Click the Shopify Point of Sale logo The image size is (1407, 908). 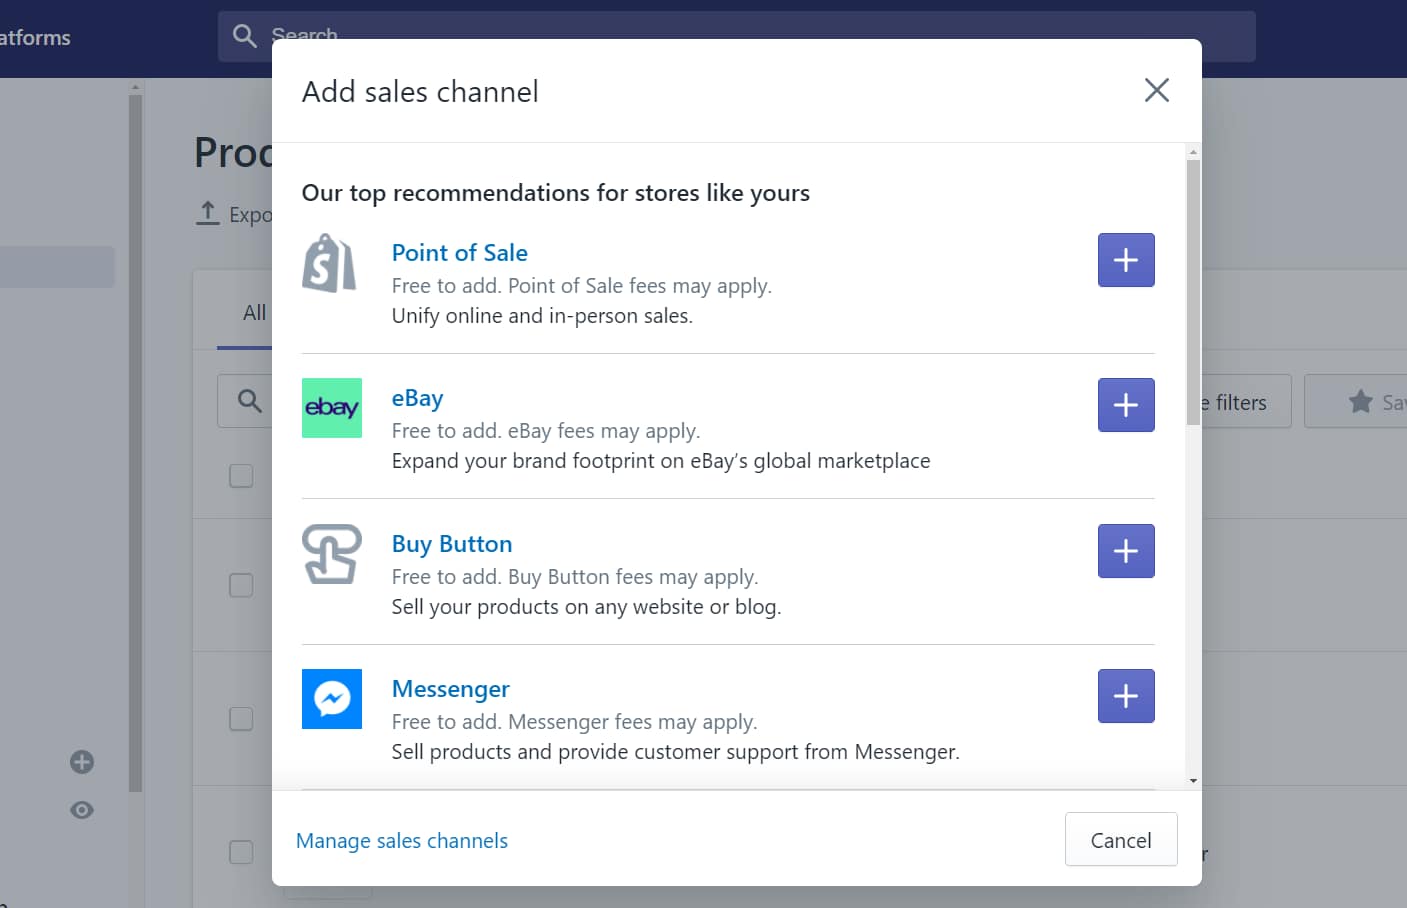(331, 263)
